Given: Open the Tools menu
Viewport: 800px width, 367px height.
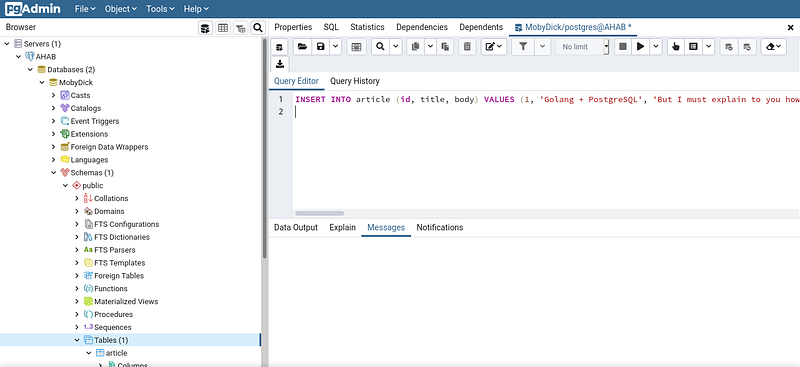Looking at the screenshot, I should click(160, 9).
